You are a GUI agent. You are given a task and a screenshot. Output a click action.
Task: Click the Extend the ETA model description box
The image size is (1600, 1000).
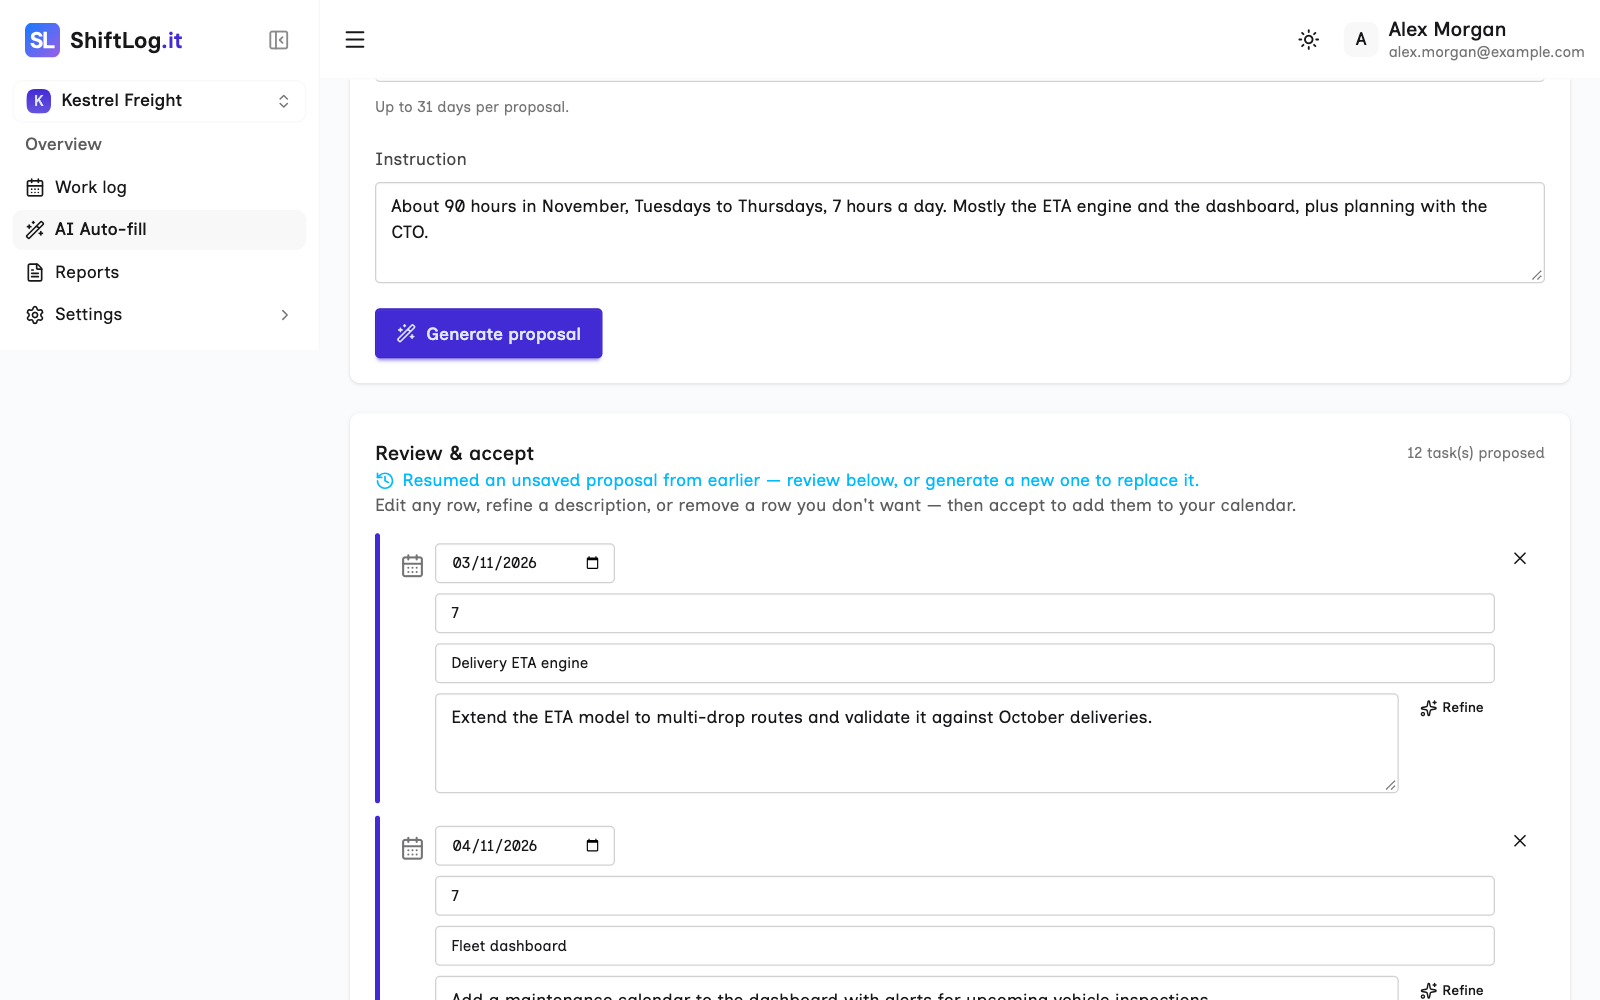[x=916, y=743]
